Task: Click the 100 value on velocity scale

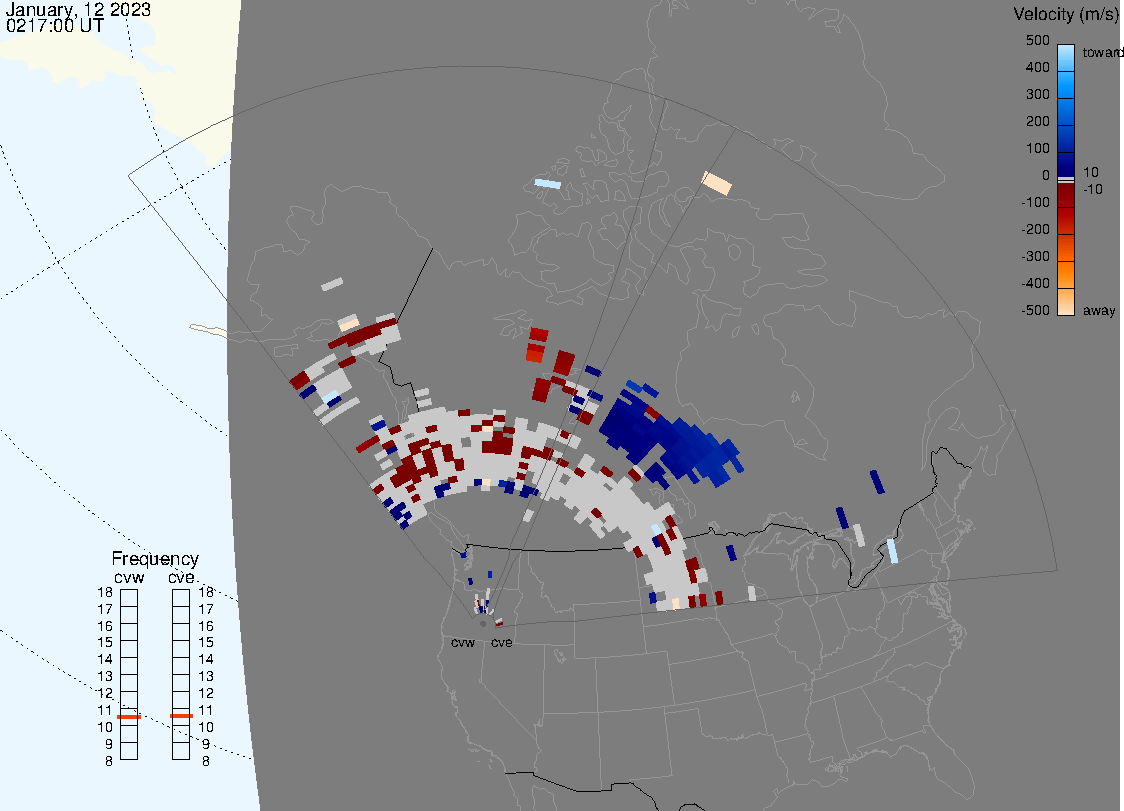Action: 1037,148
